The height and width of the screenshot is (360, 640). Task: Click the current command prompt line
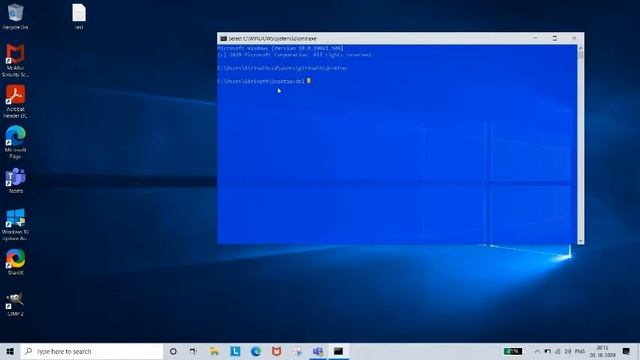(264, 81)
